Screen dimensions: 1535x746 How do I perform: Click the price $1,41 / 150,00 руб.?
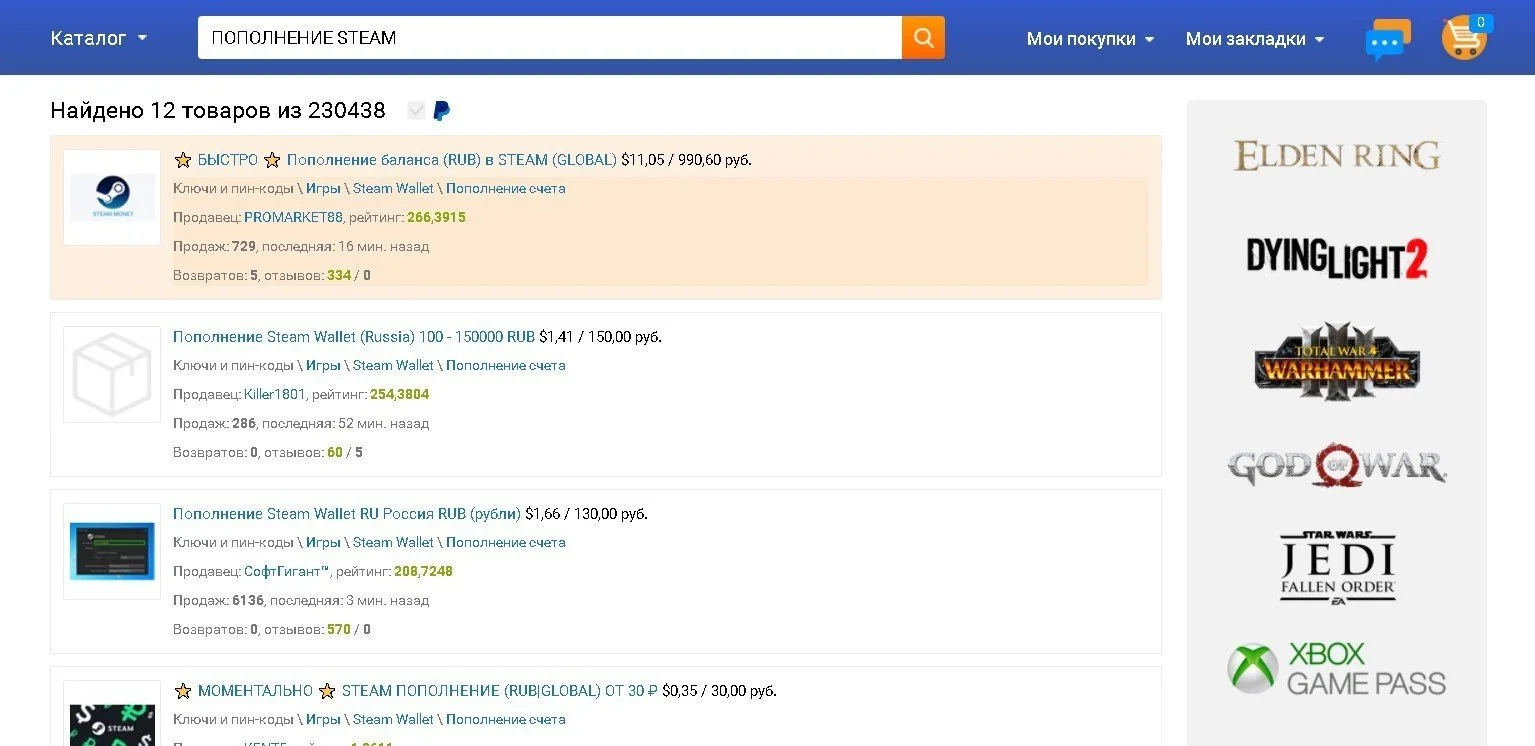[600, 337]
